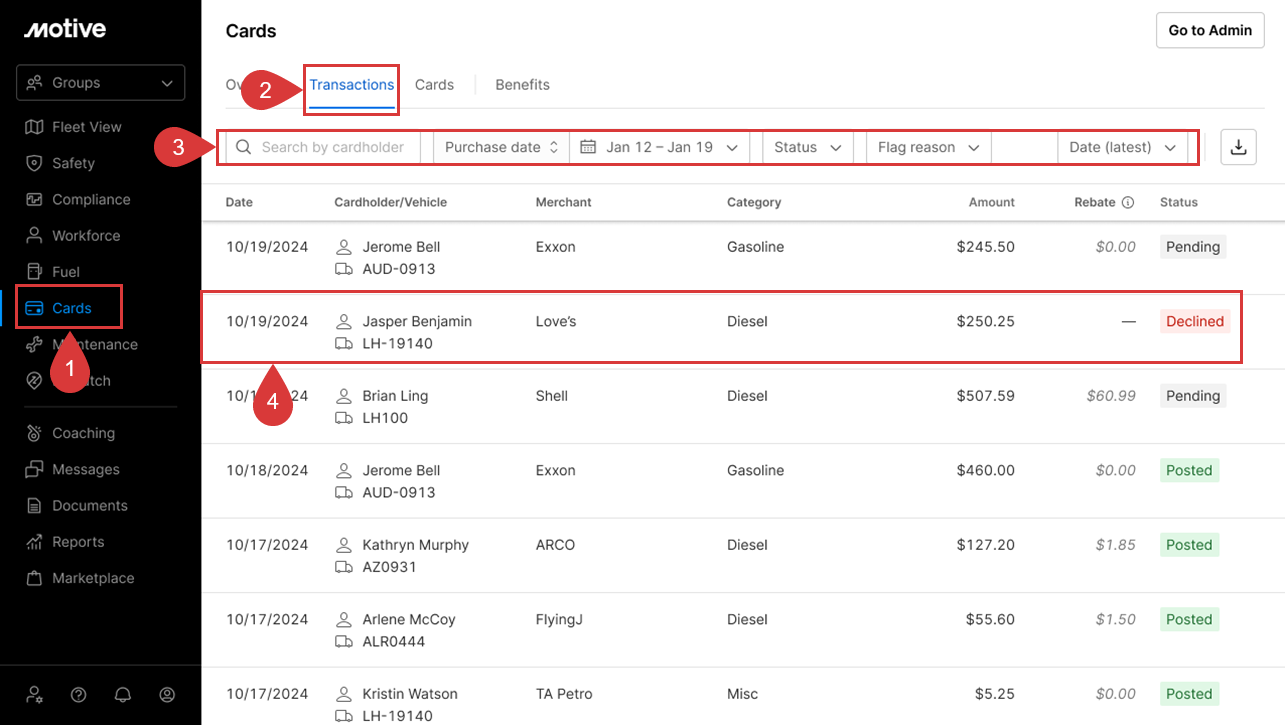Open the Safety shield icon
Image resolution: width=1285 pixels, height=725 pixels.
[34, 163]
